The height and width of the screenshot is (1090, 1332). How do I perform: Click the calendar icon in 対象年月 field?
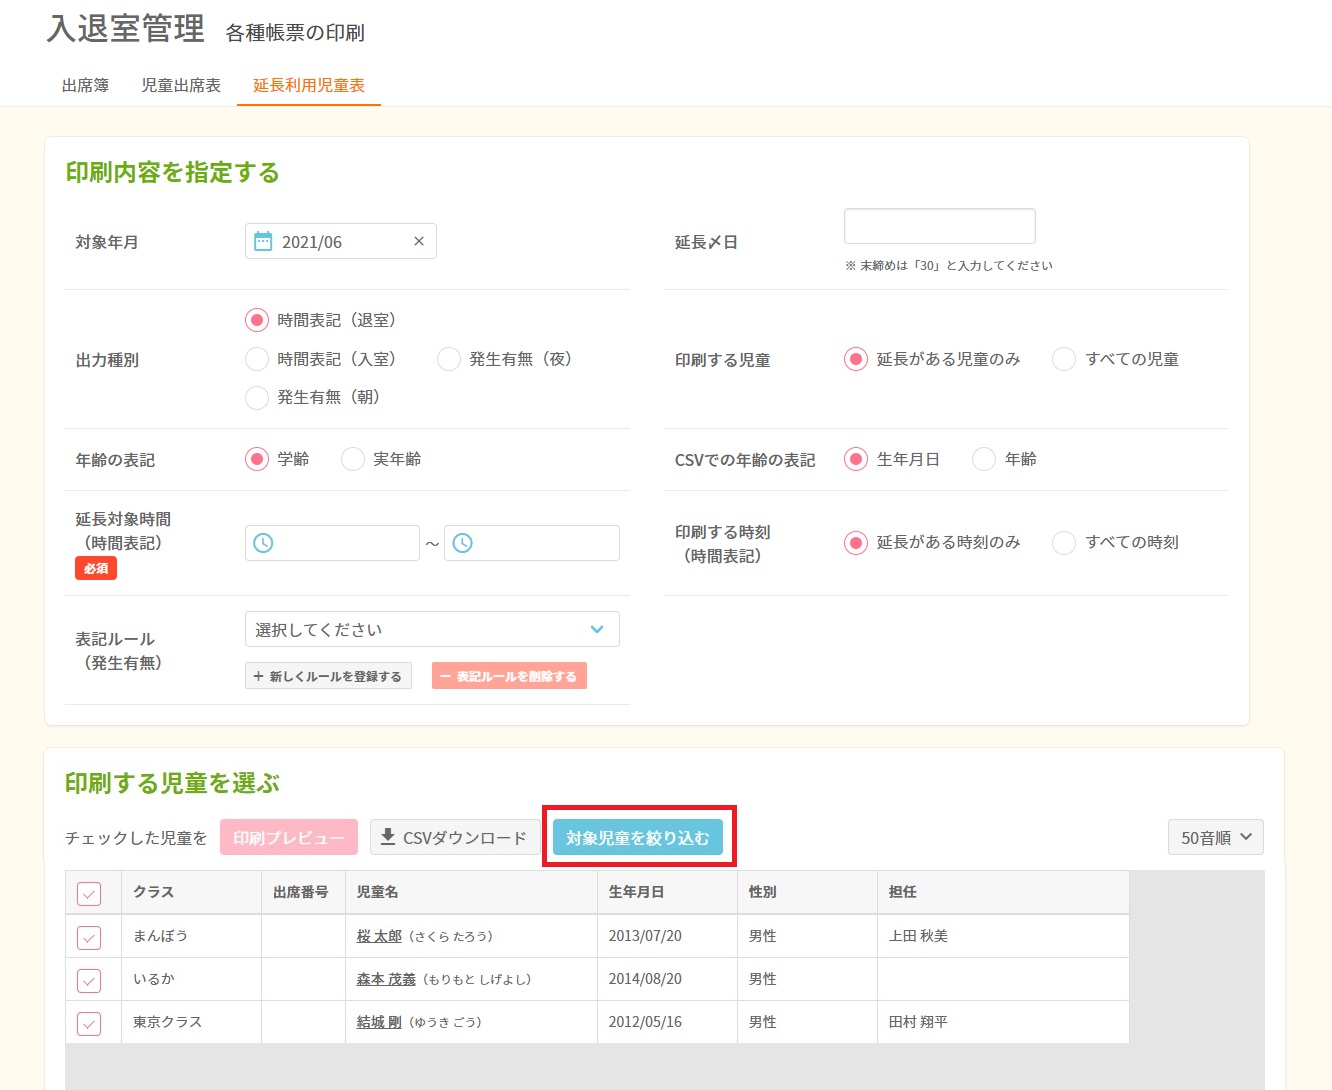263,241
